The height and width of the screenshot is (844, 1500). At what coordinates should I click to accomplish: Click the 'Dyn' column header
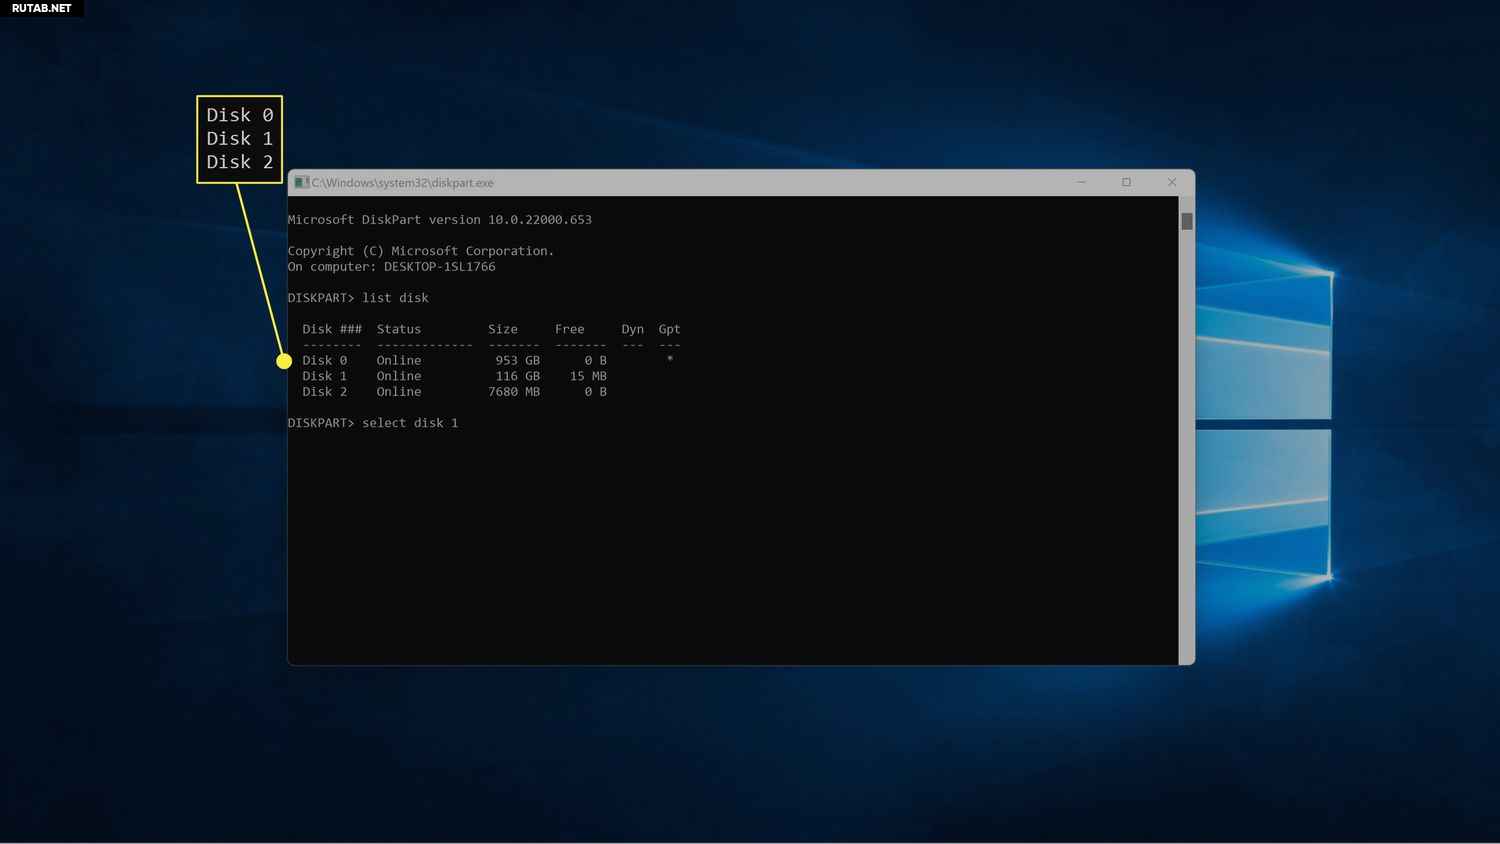(633, 329)
